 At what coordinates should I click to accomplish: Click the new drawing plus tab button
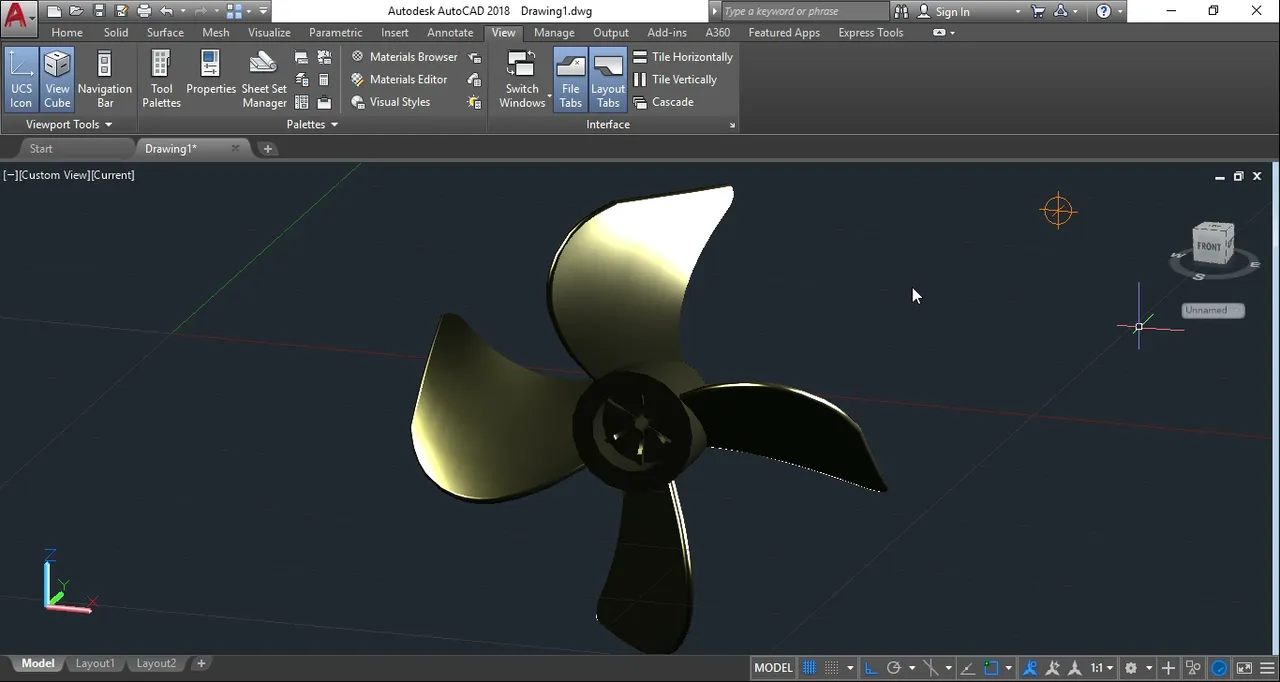[x=268, y=148]
